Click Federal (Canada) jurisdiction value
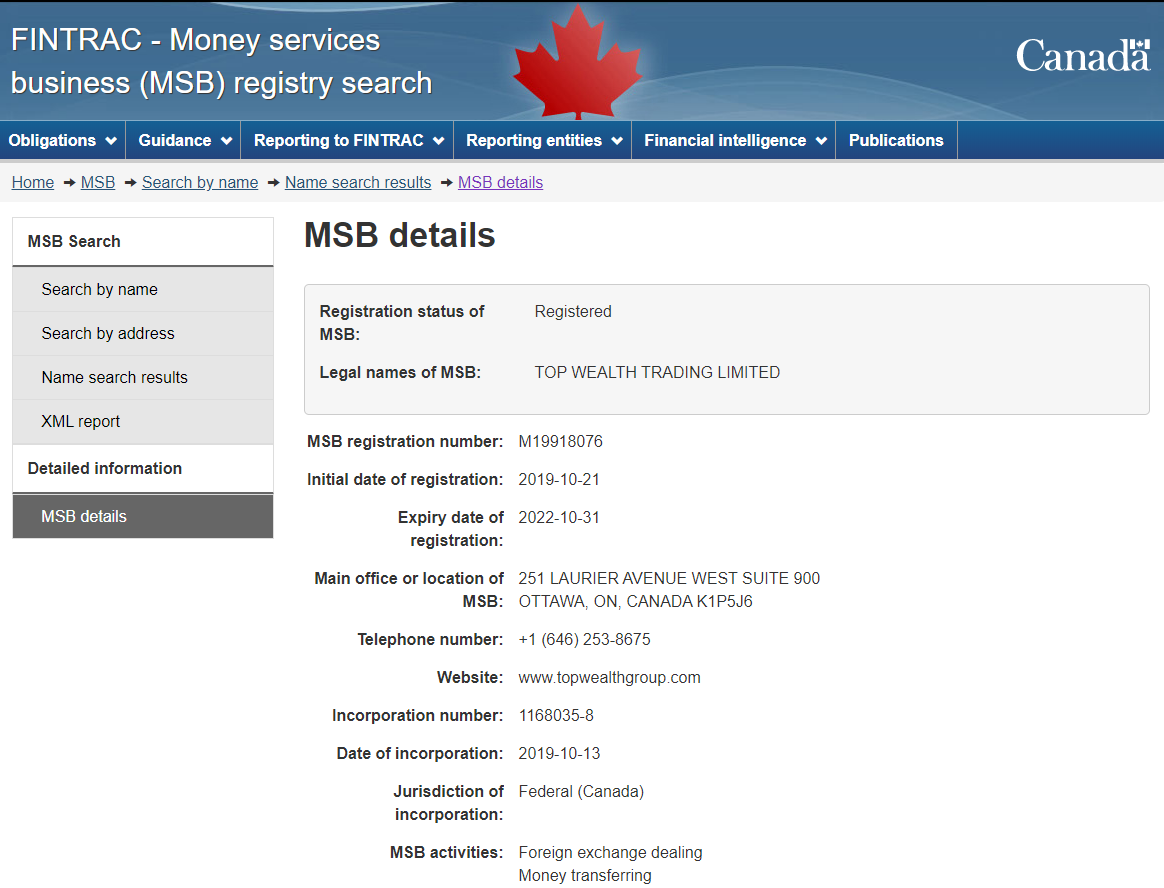This screenshot has height=888, width=1164. click(581, 791)
